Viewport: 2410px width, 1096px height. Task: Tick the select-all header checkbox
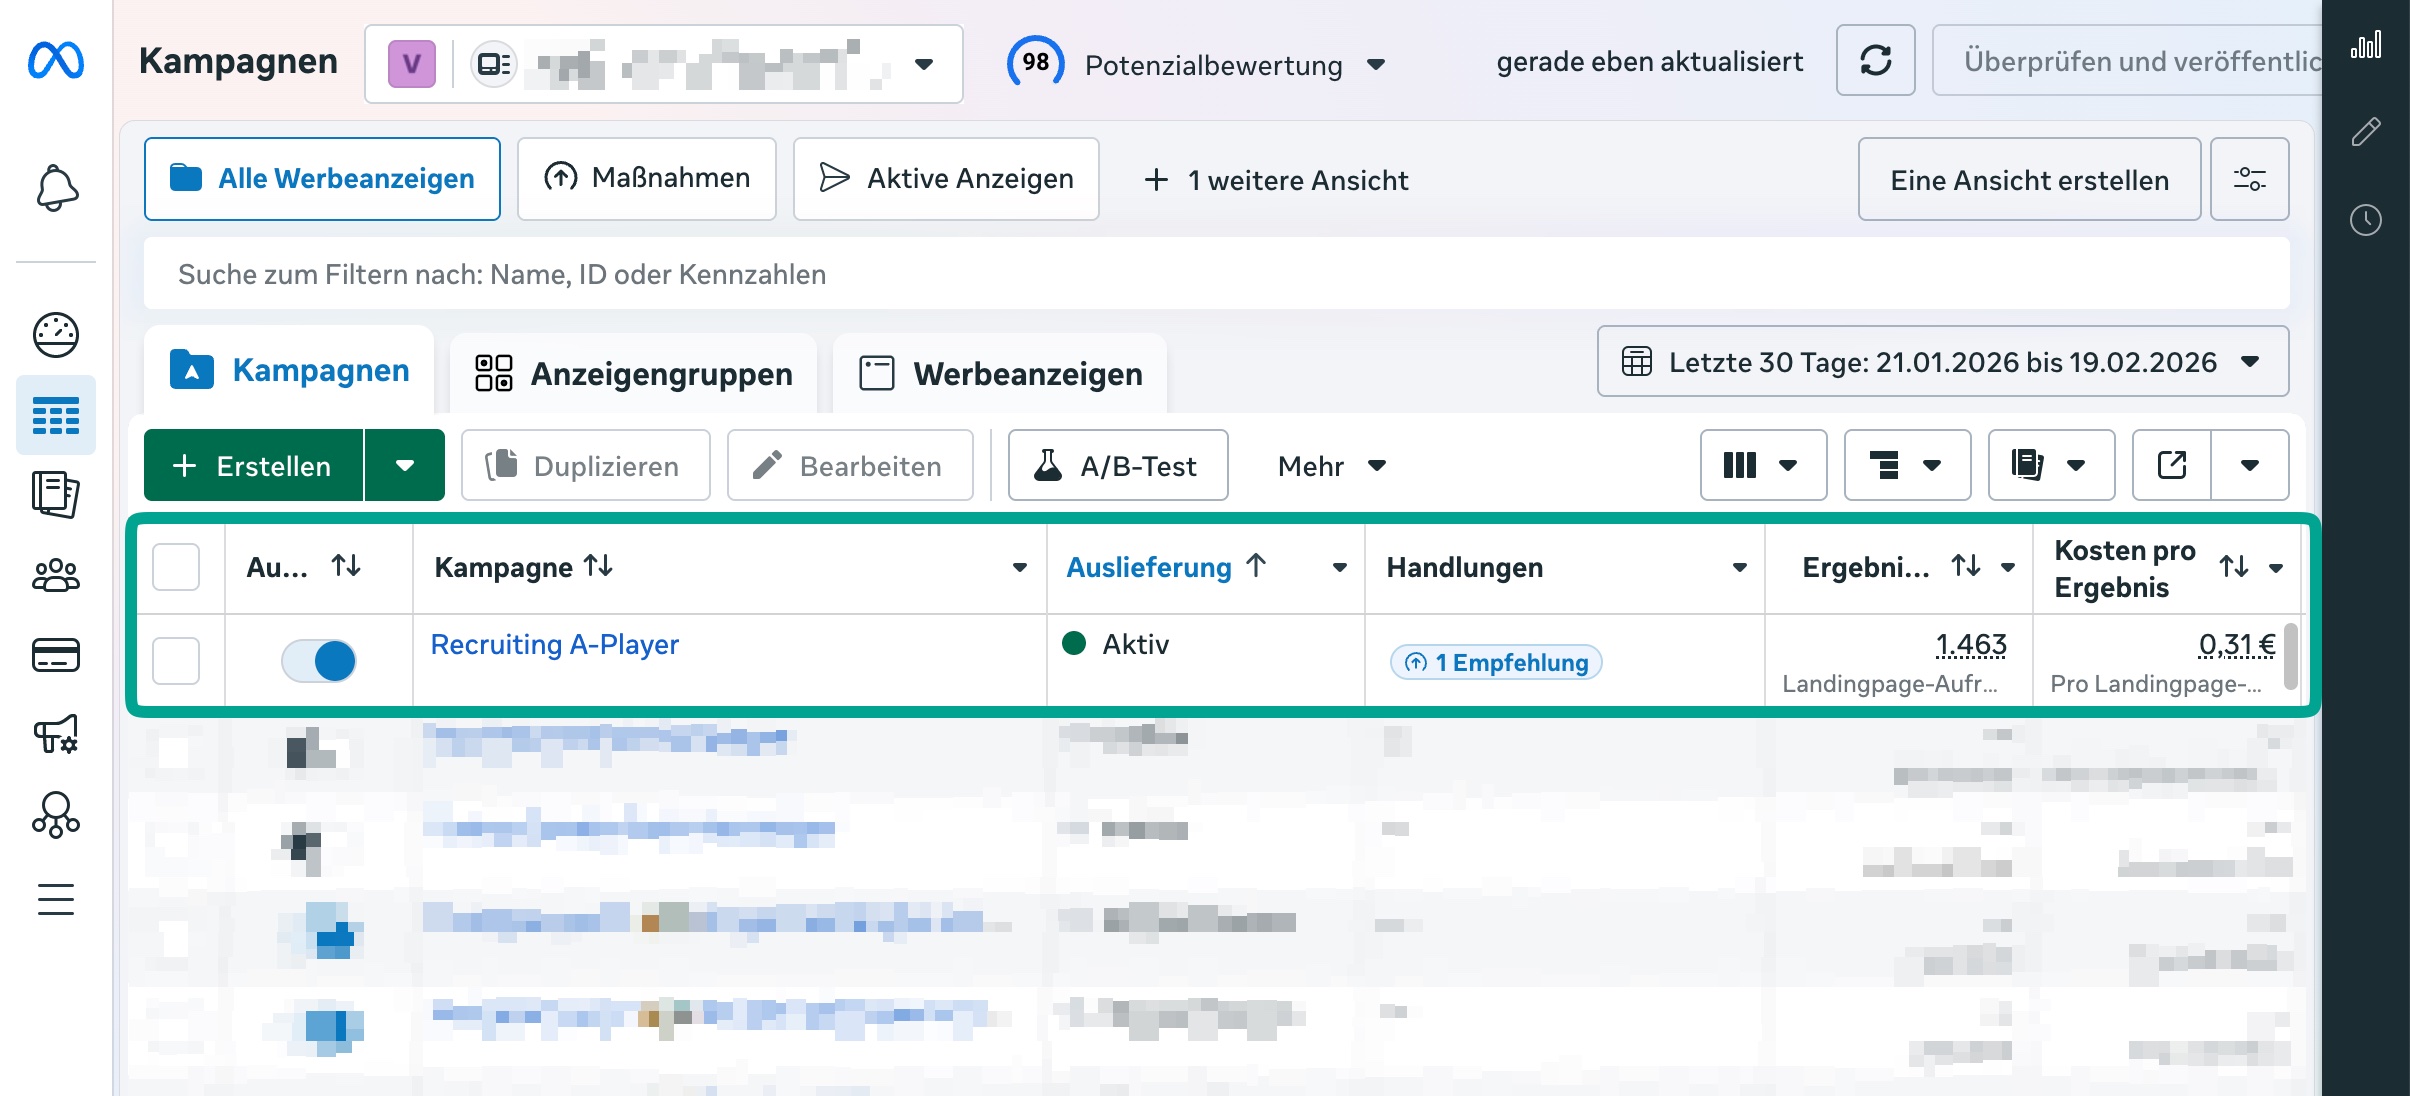click(176, 567)
